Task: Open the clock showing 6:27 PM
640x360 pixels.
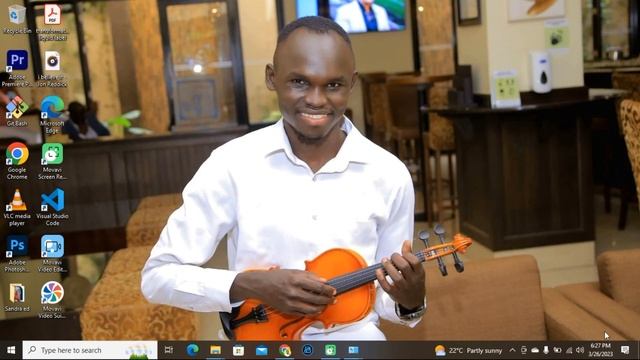Action: [x=601, y=350]
